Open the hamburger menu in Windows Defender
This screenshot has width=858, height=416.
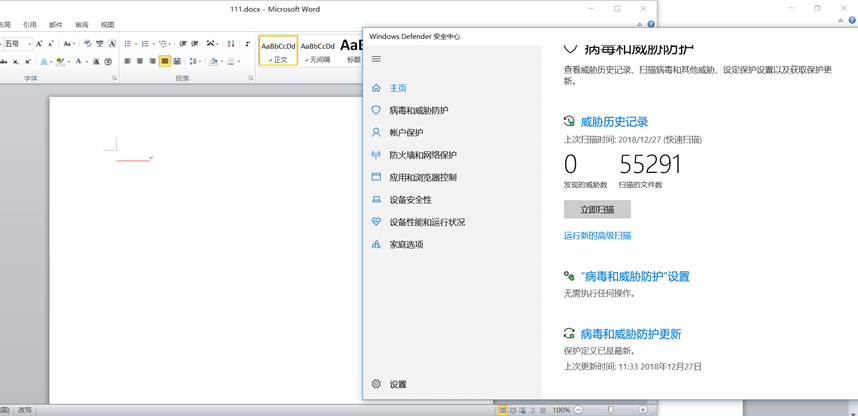click(376, 59)
